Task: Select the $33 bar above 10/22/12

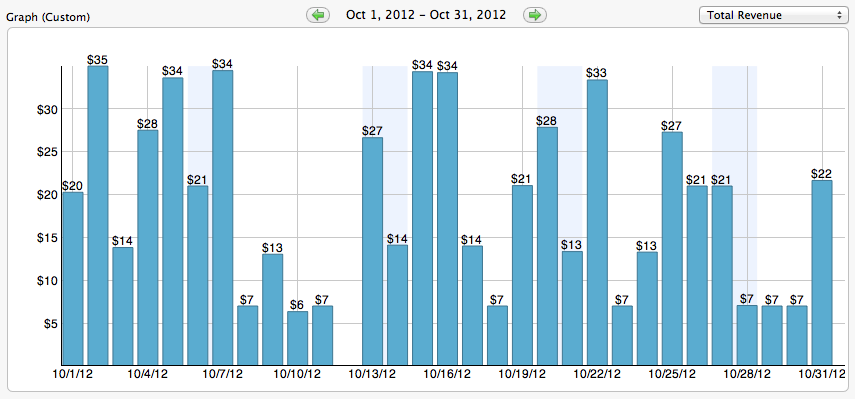Action: pos(597,222)
